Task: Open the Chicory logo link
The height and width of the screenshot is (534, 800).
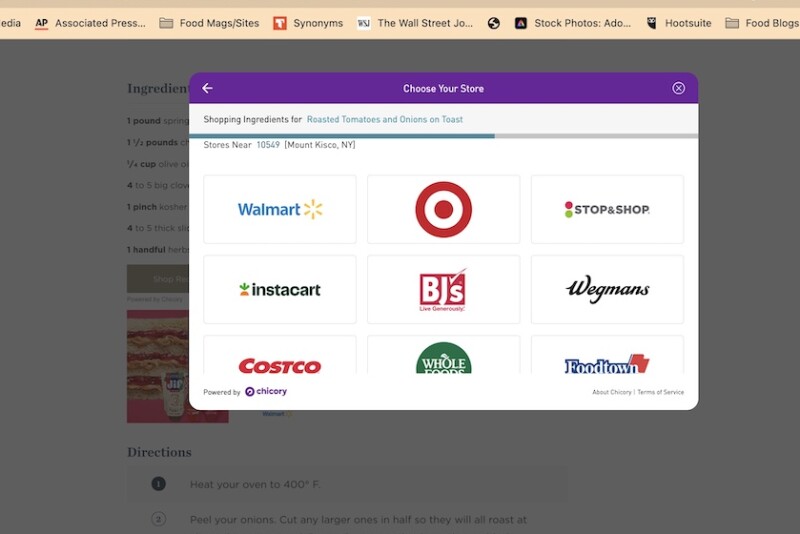Action: click(x=266, y=391)
